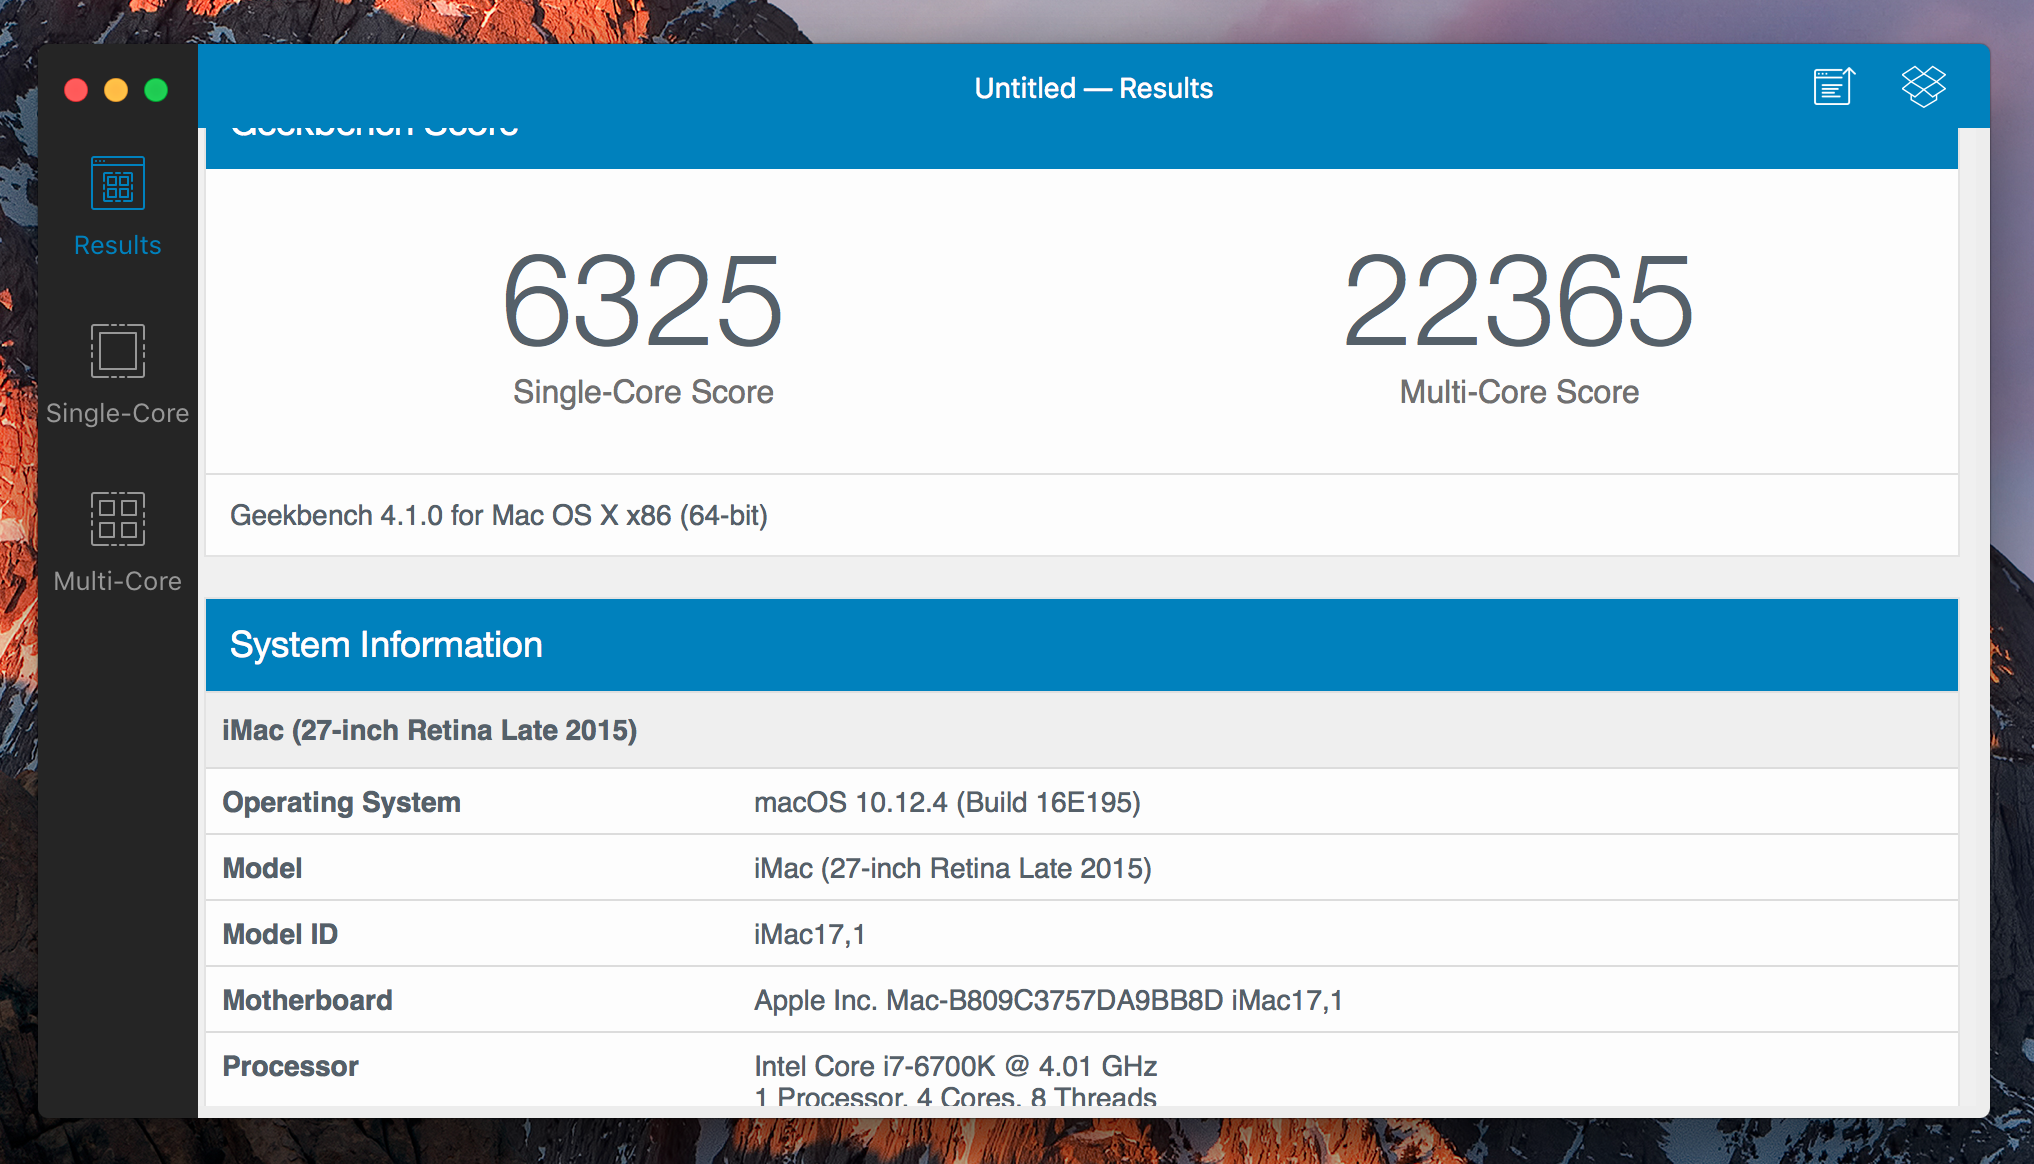Viewport: 2034px width, 1164px height.
Task: Switch to the Multi-Core view icon
Action: pos(118,518)
